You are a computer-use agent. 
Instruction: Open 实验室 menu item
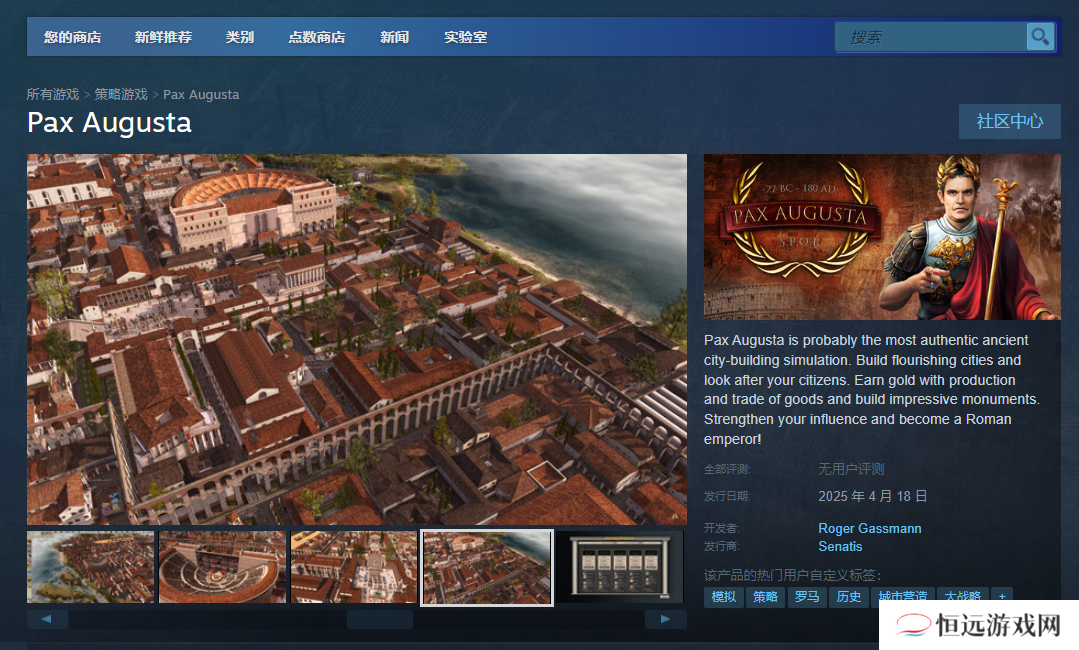(465, 37)
